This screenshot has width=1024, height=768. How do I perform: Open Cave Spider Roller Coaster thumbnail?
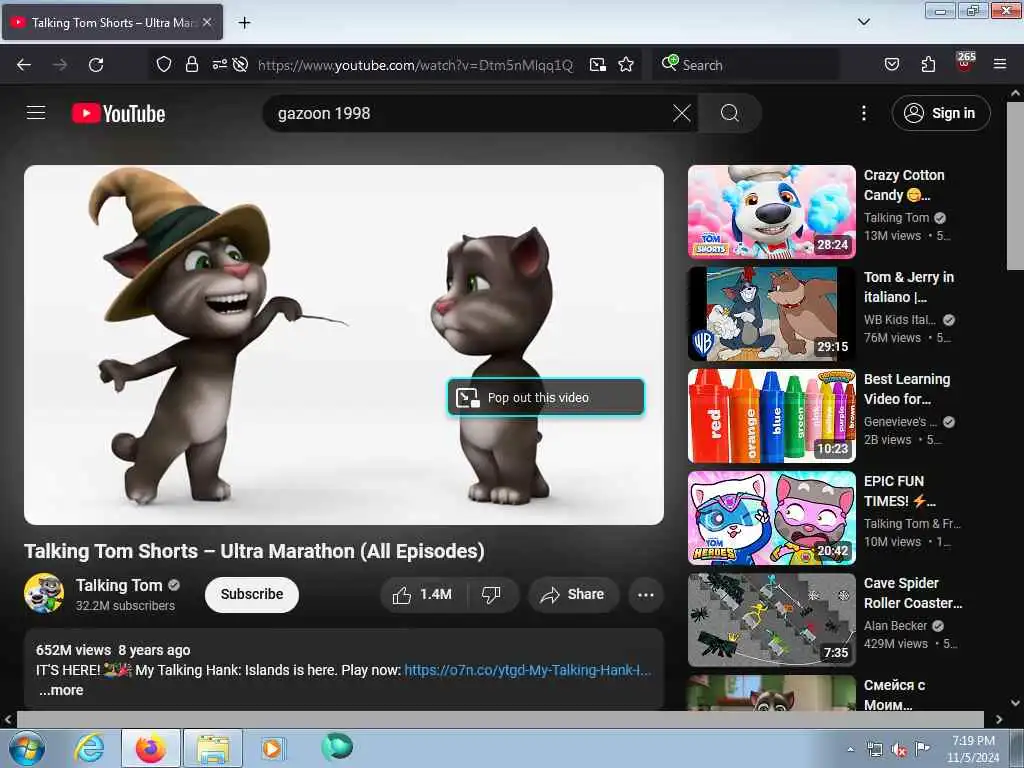click(771, 620)
